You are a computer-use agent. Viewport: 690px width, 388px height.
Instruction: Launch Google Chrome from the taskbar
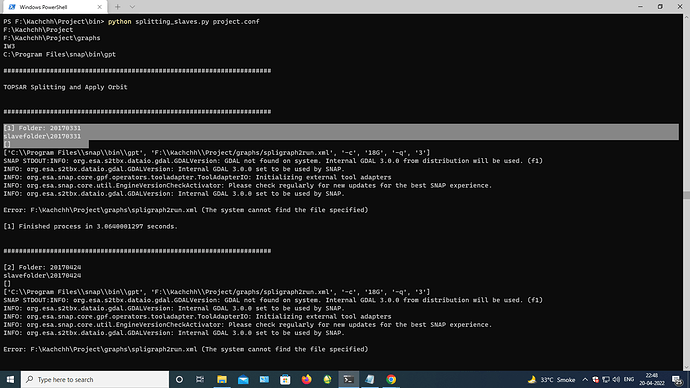click(391, 379)
